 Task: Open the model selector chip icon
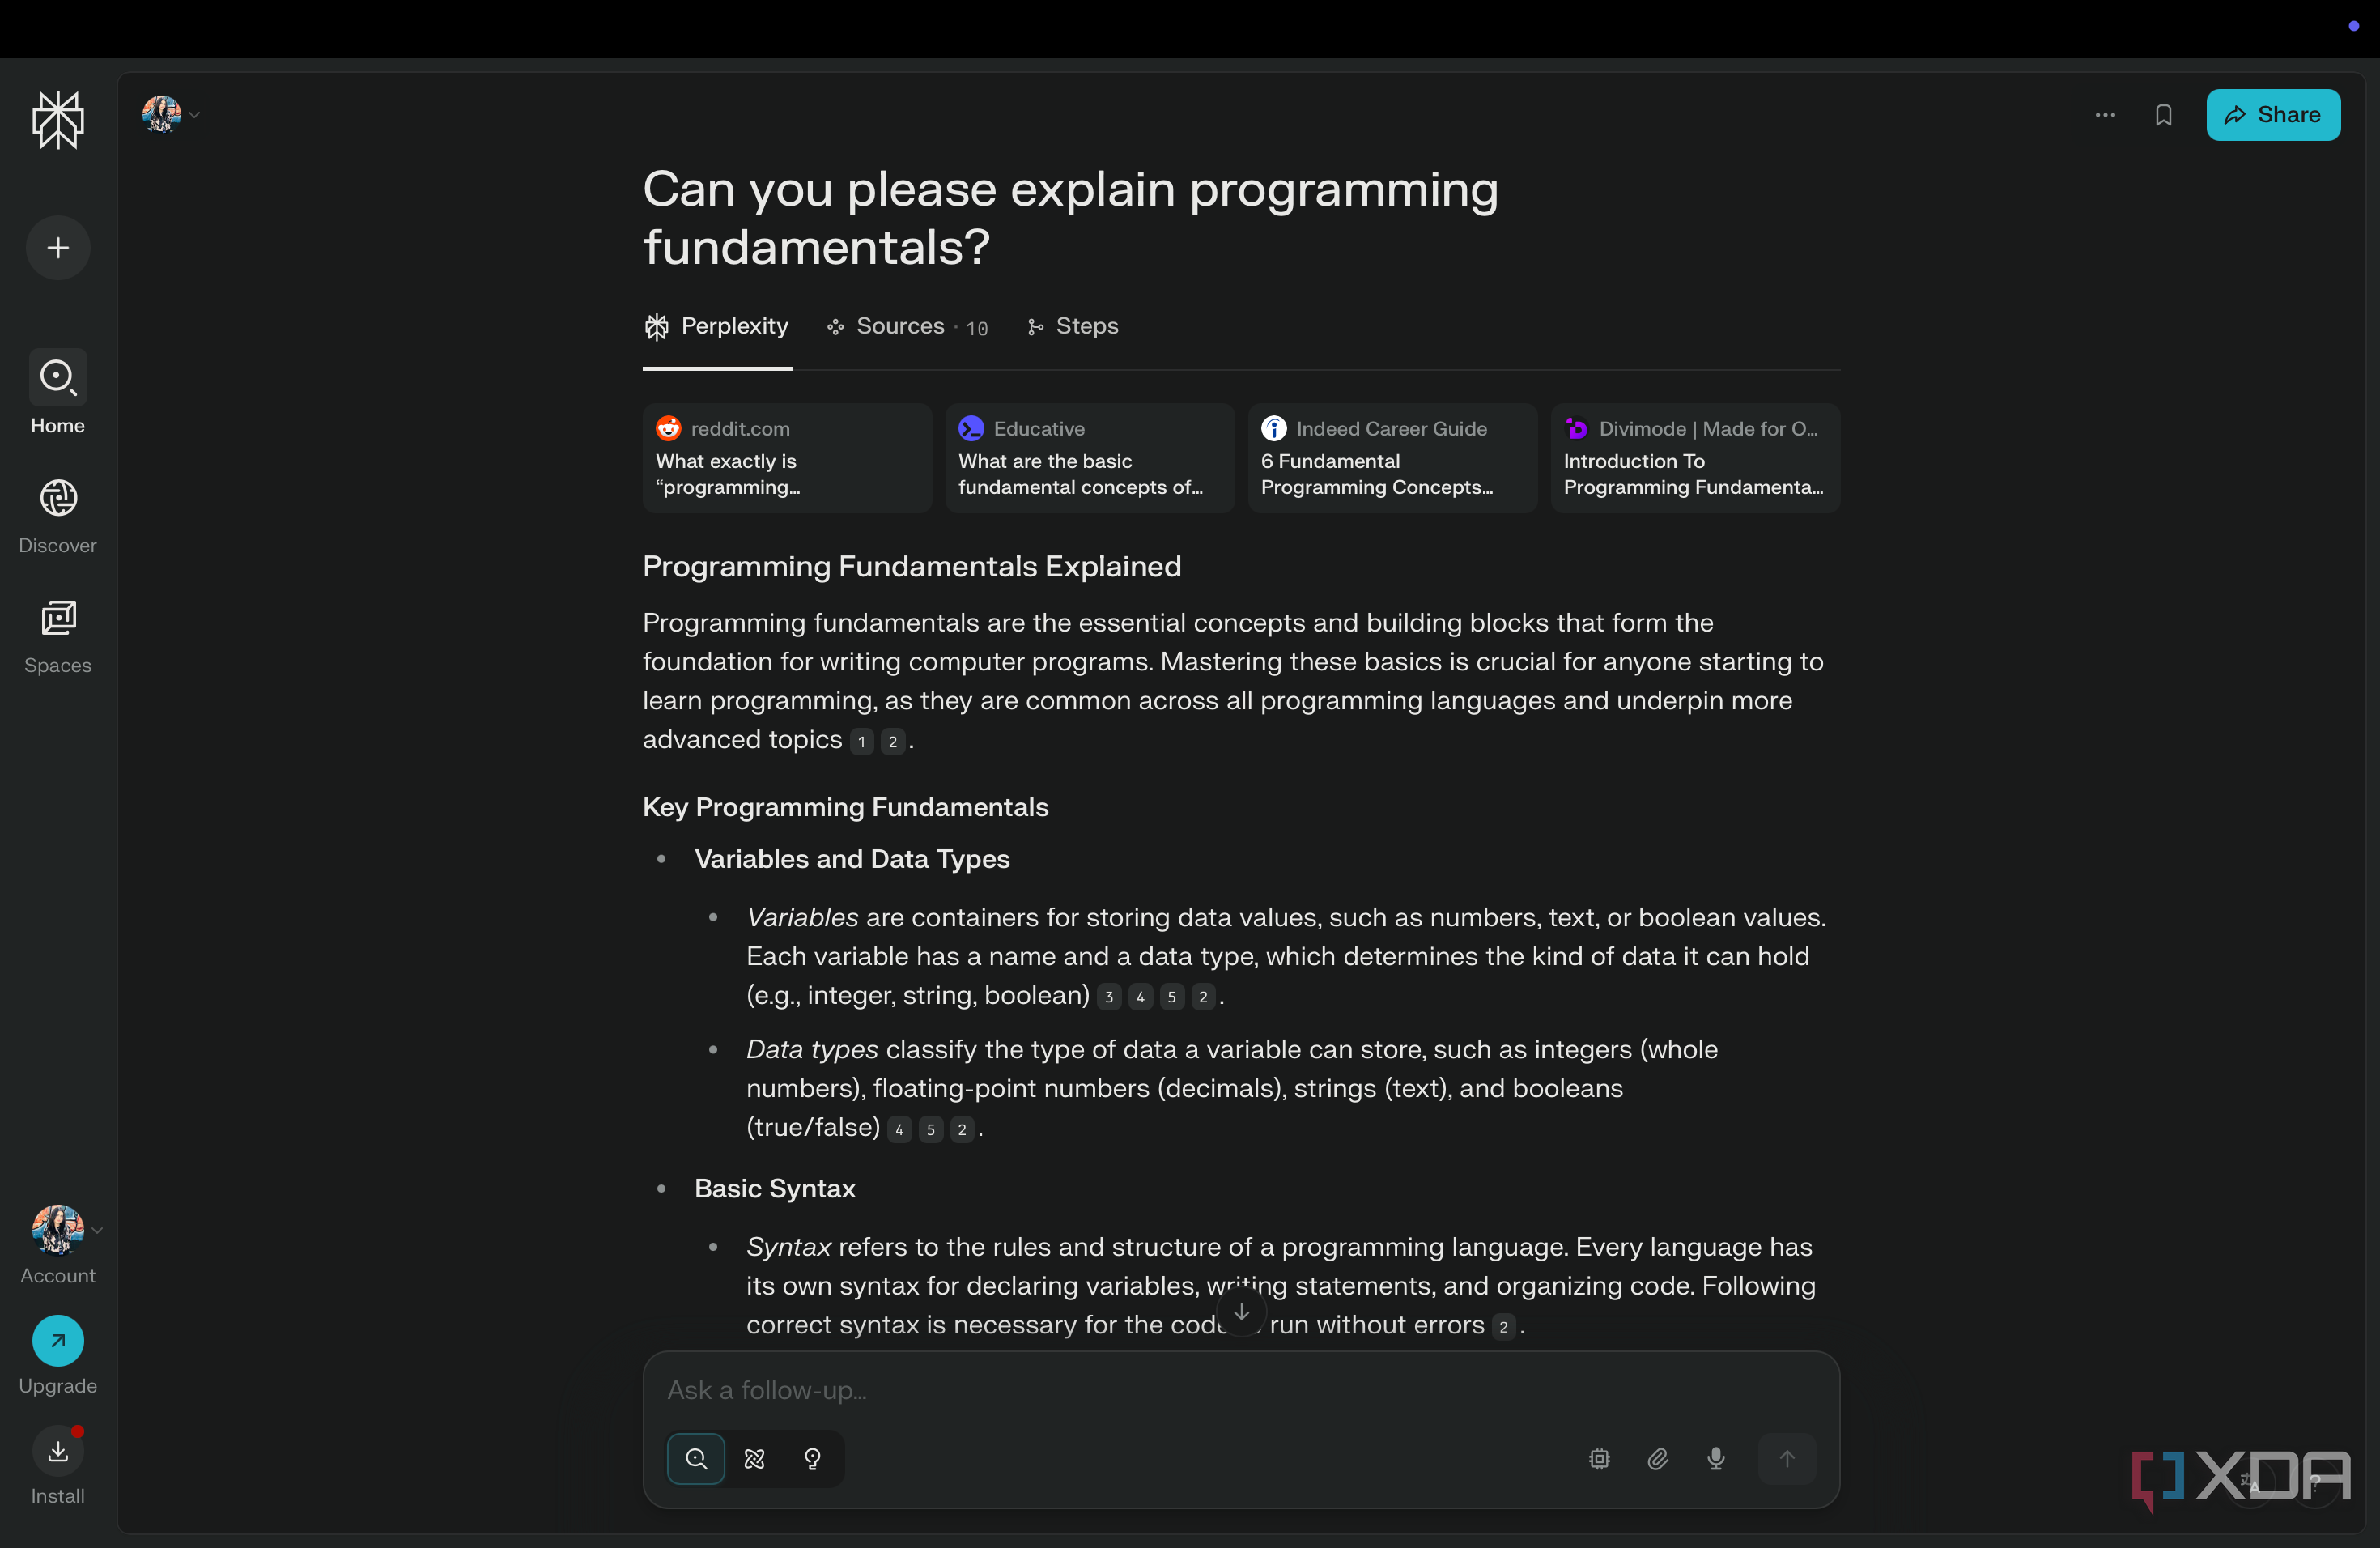1599,1459
